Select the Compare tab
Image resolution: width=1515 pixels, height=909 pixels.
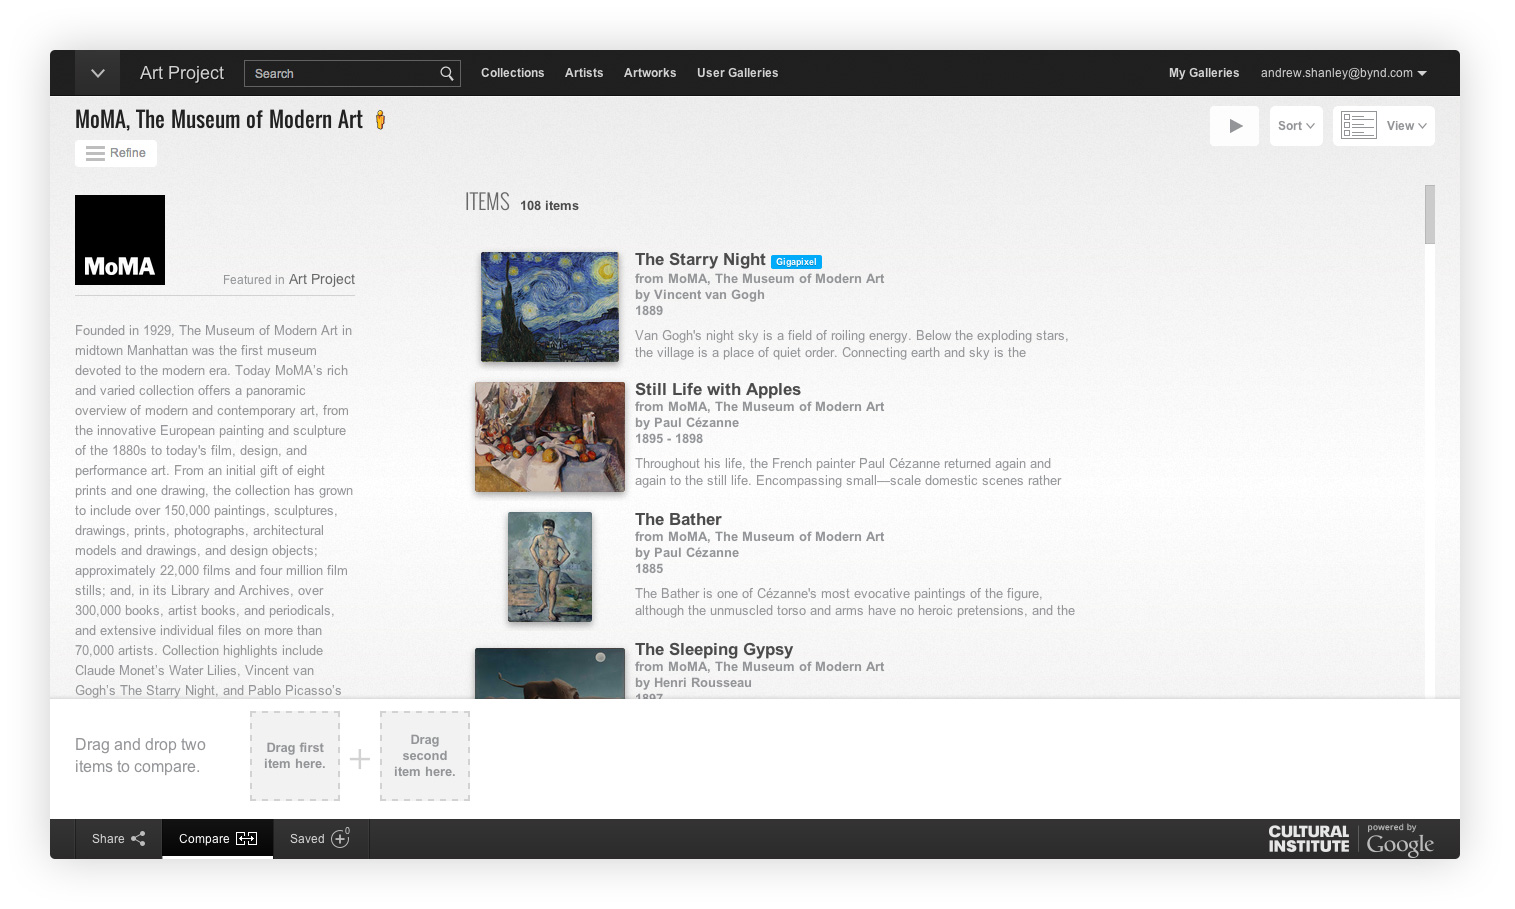pos(218,839)
